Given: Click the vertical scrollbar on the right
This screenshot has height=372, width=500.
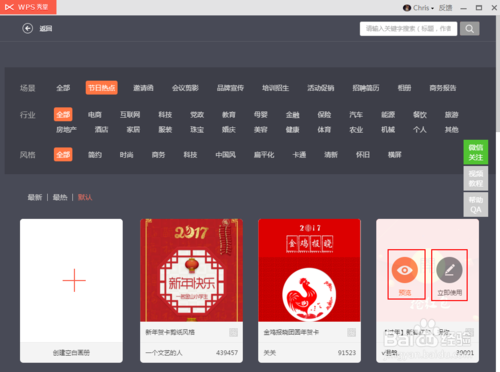Looking at the screenshot, I should coord(498,73).
